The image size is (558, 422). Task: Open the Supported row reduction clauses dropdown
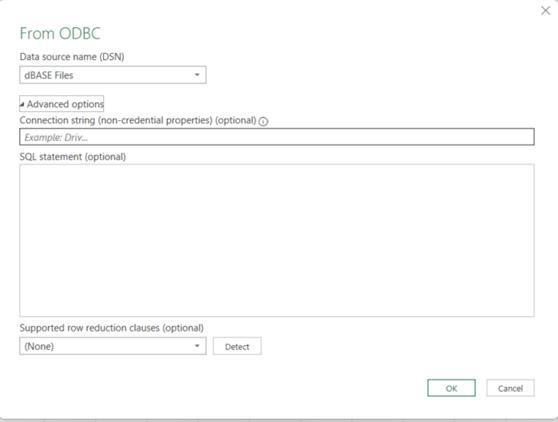[x=113, y=346]
